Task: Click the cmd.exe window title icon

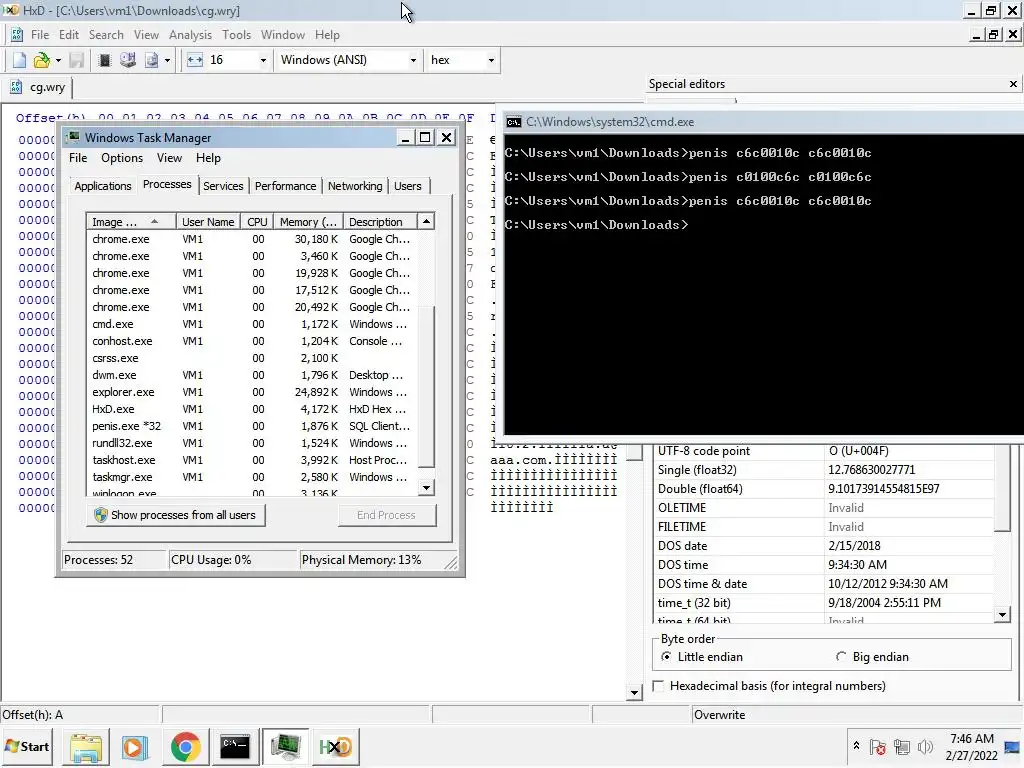Action: (514, 122)
